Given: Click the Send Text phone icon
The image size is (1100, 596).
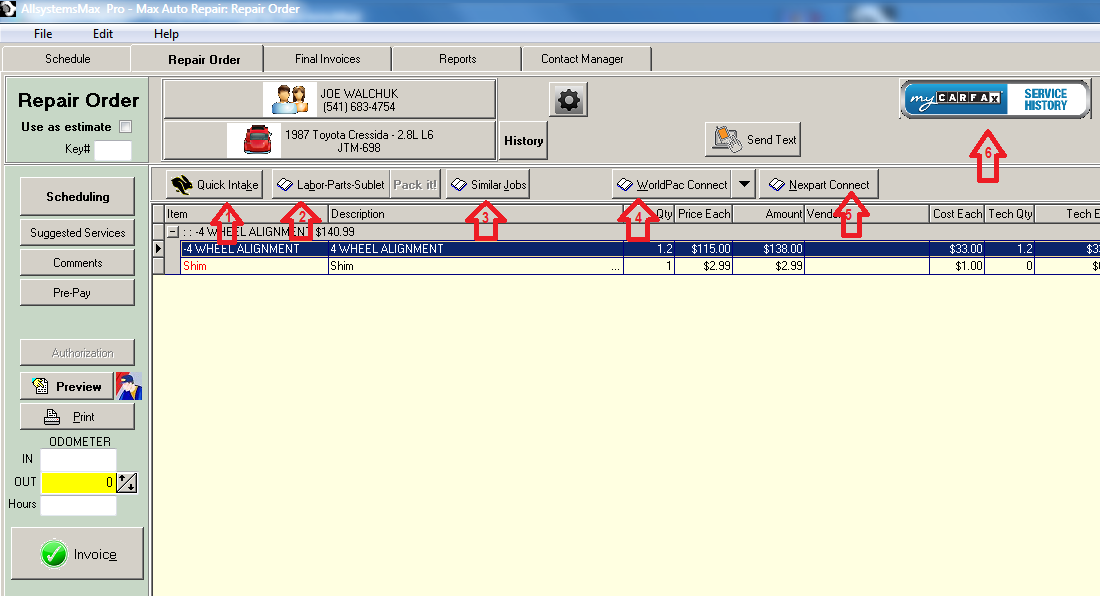Looking at the screenshot, I should click(727, 140).
